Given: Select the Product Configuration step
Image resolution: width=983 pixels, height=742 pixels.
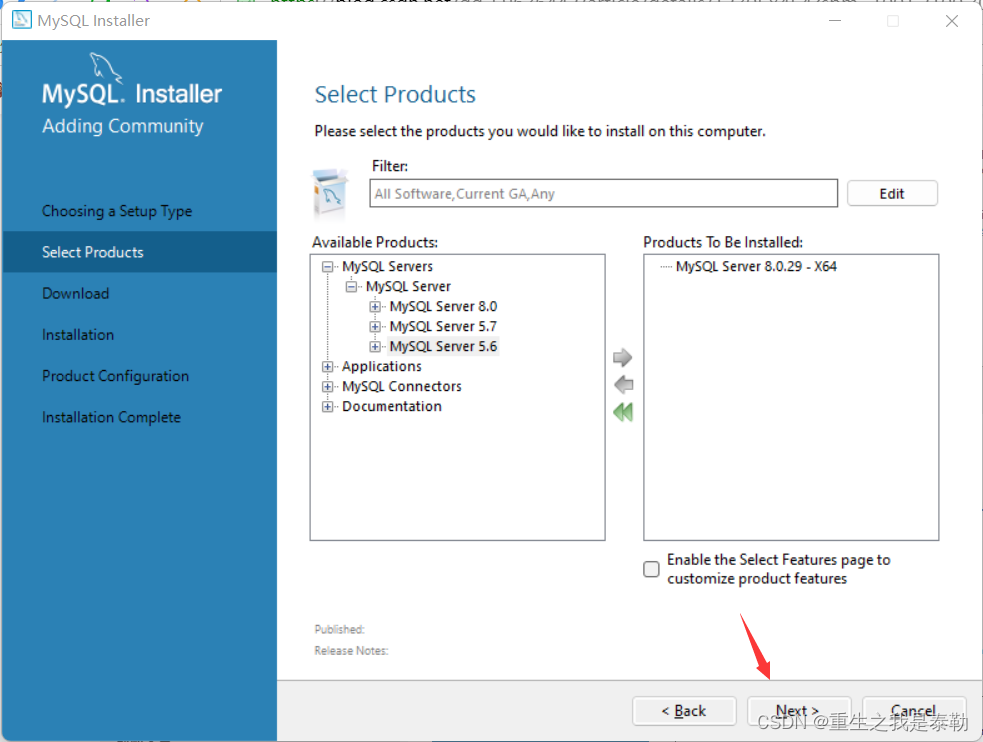Looking at the screenshot, I should pos(115,376).
